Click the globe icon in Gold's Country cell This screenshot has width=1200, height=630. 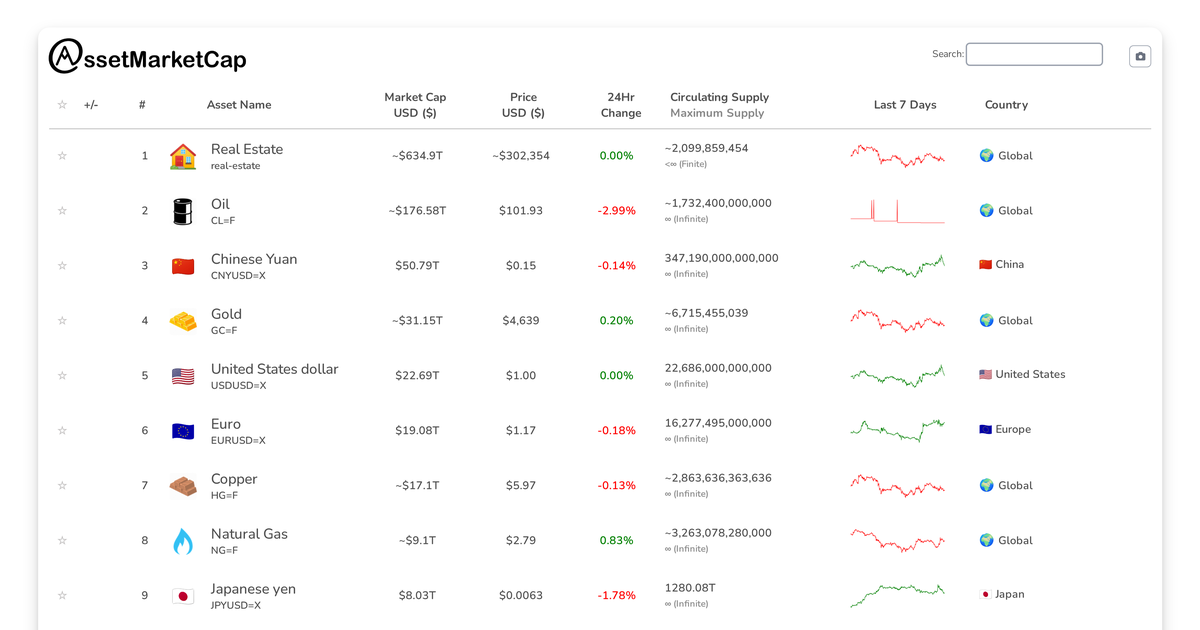tap(986, 321)
